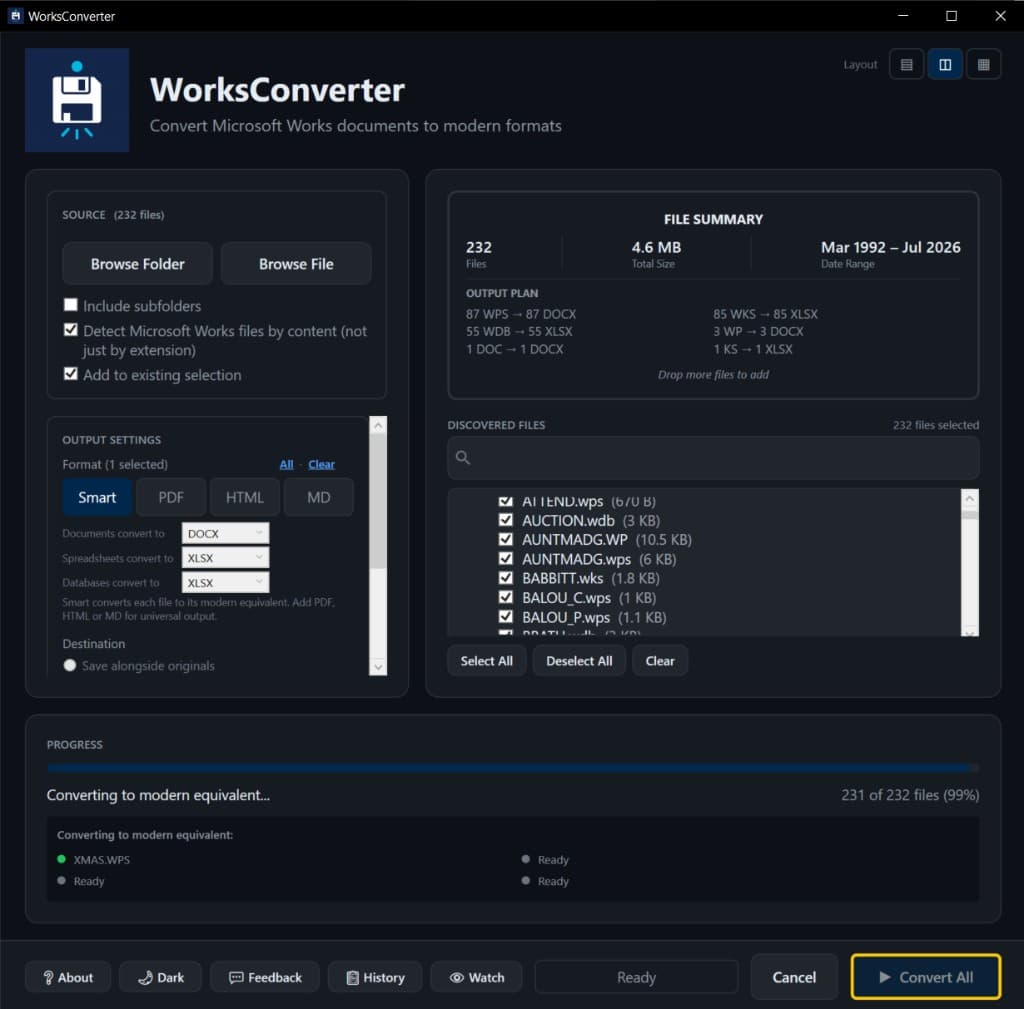Switch to two-column layout icon
Image resolution: width=1024 pixels, height=1009 pixels.
coord(945,65)
